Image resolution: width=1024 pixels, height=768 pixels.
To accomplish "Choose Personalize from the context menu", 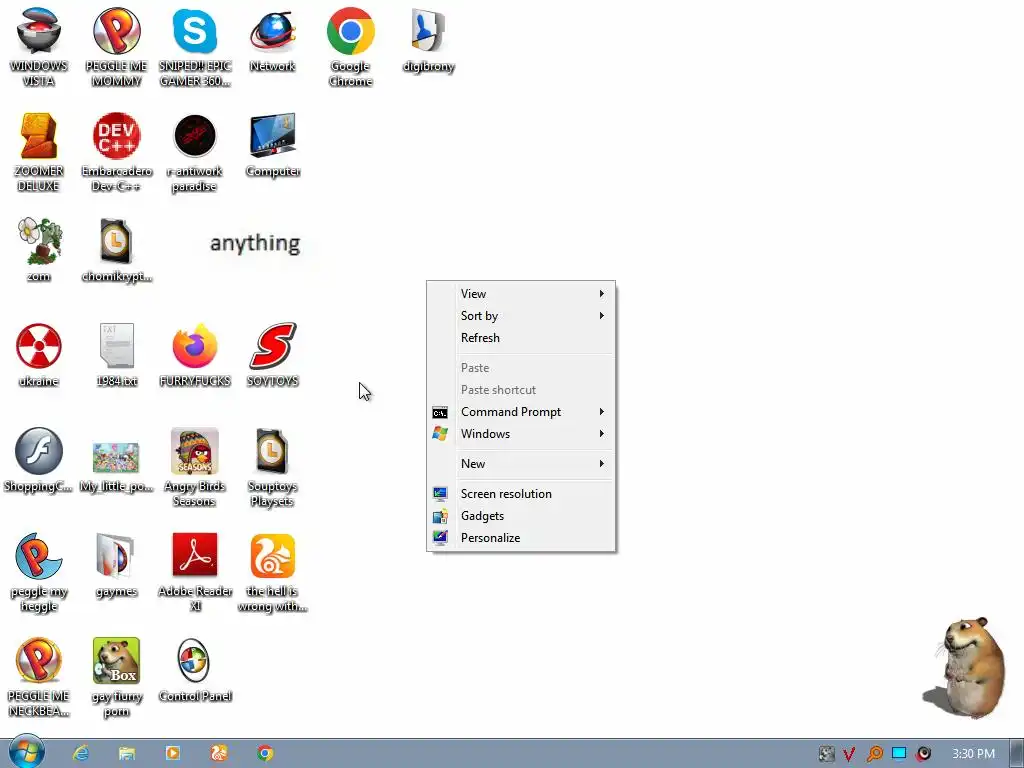I will tap(520, 538).
